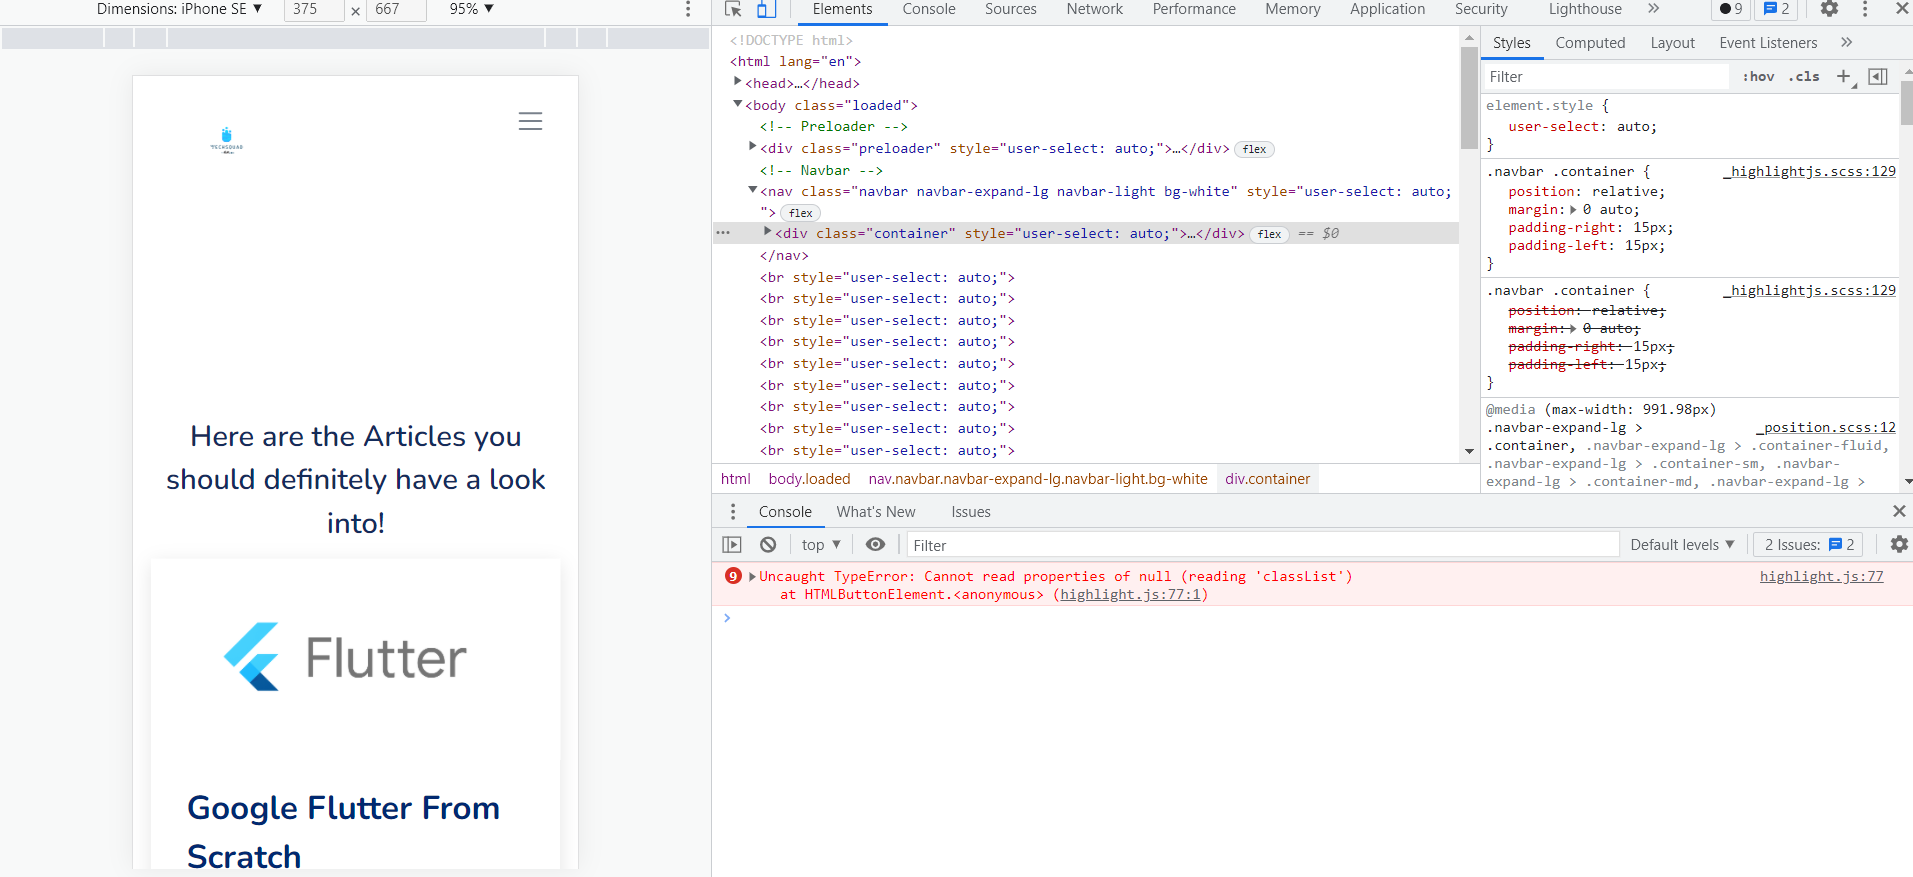Expand the TypeError stack trace

click(x=753, y=577)
